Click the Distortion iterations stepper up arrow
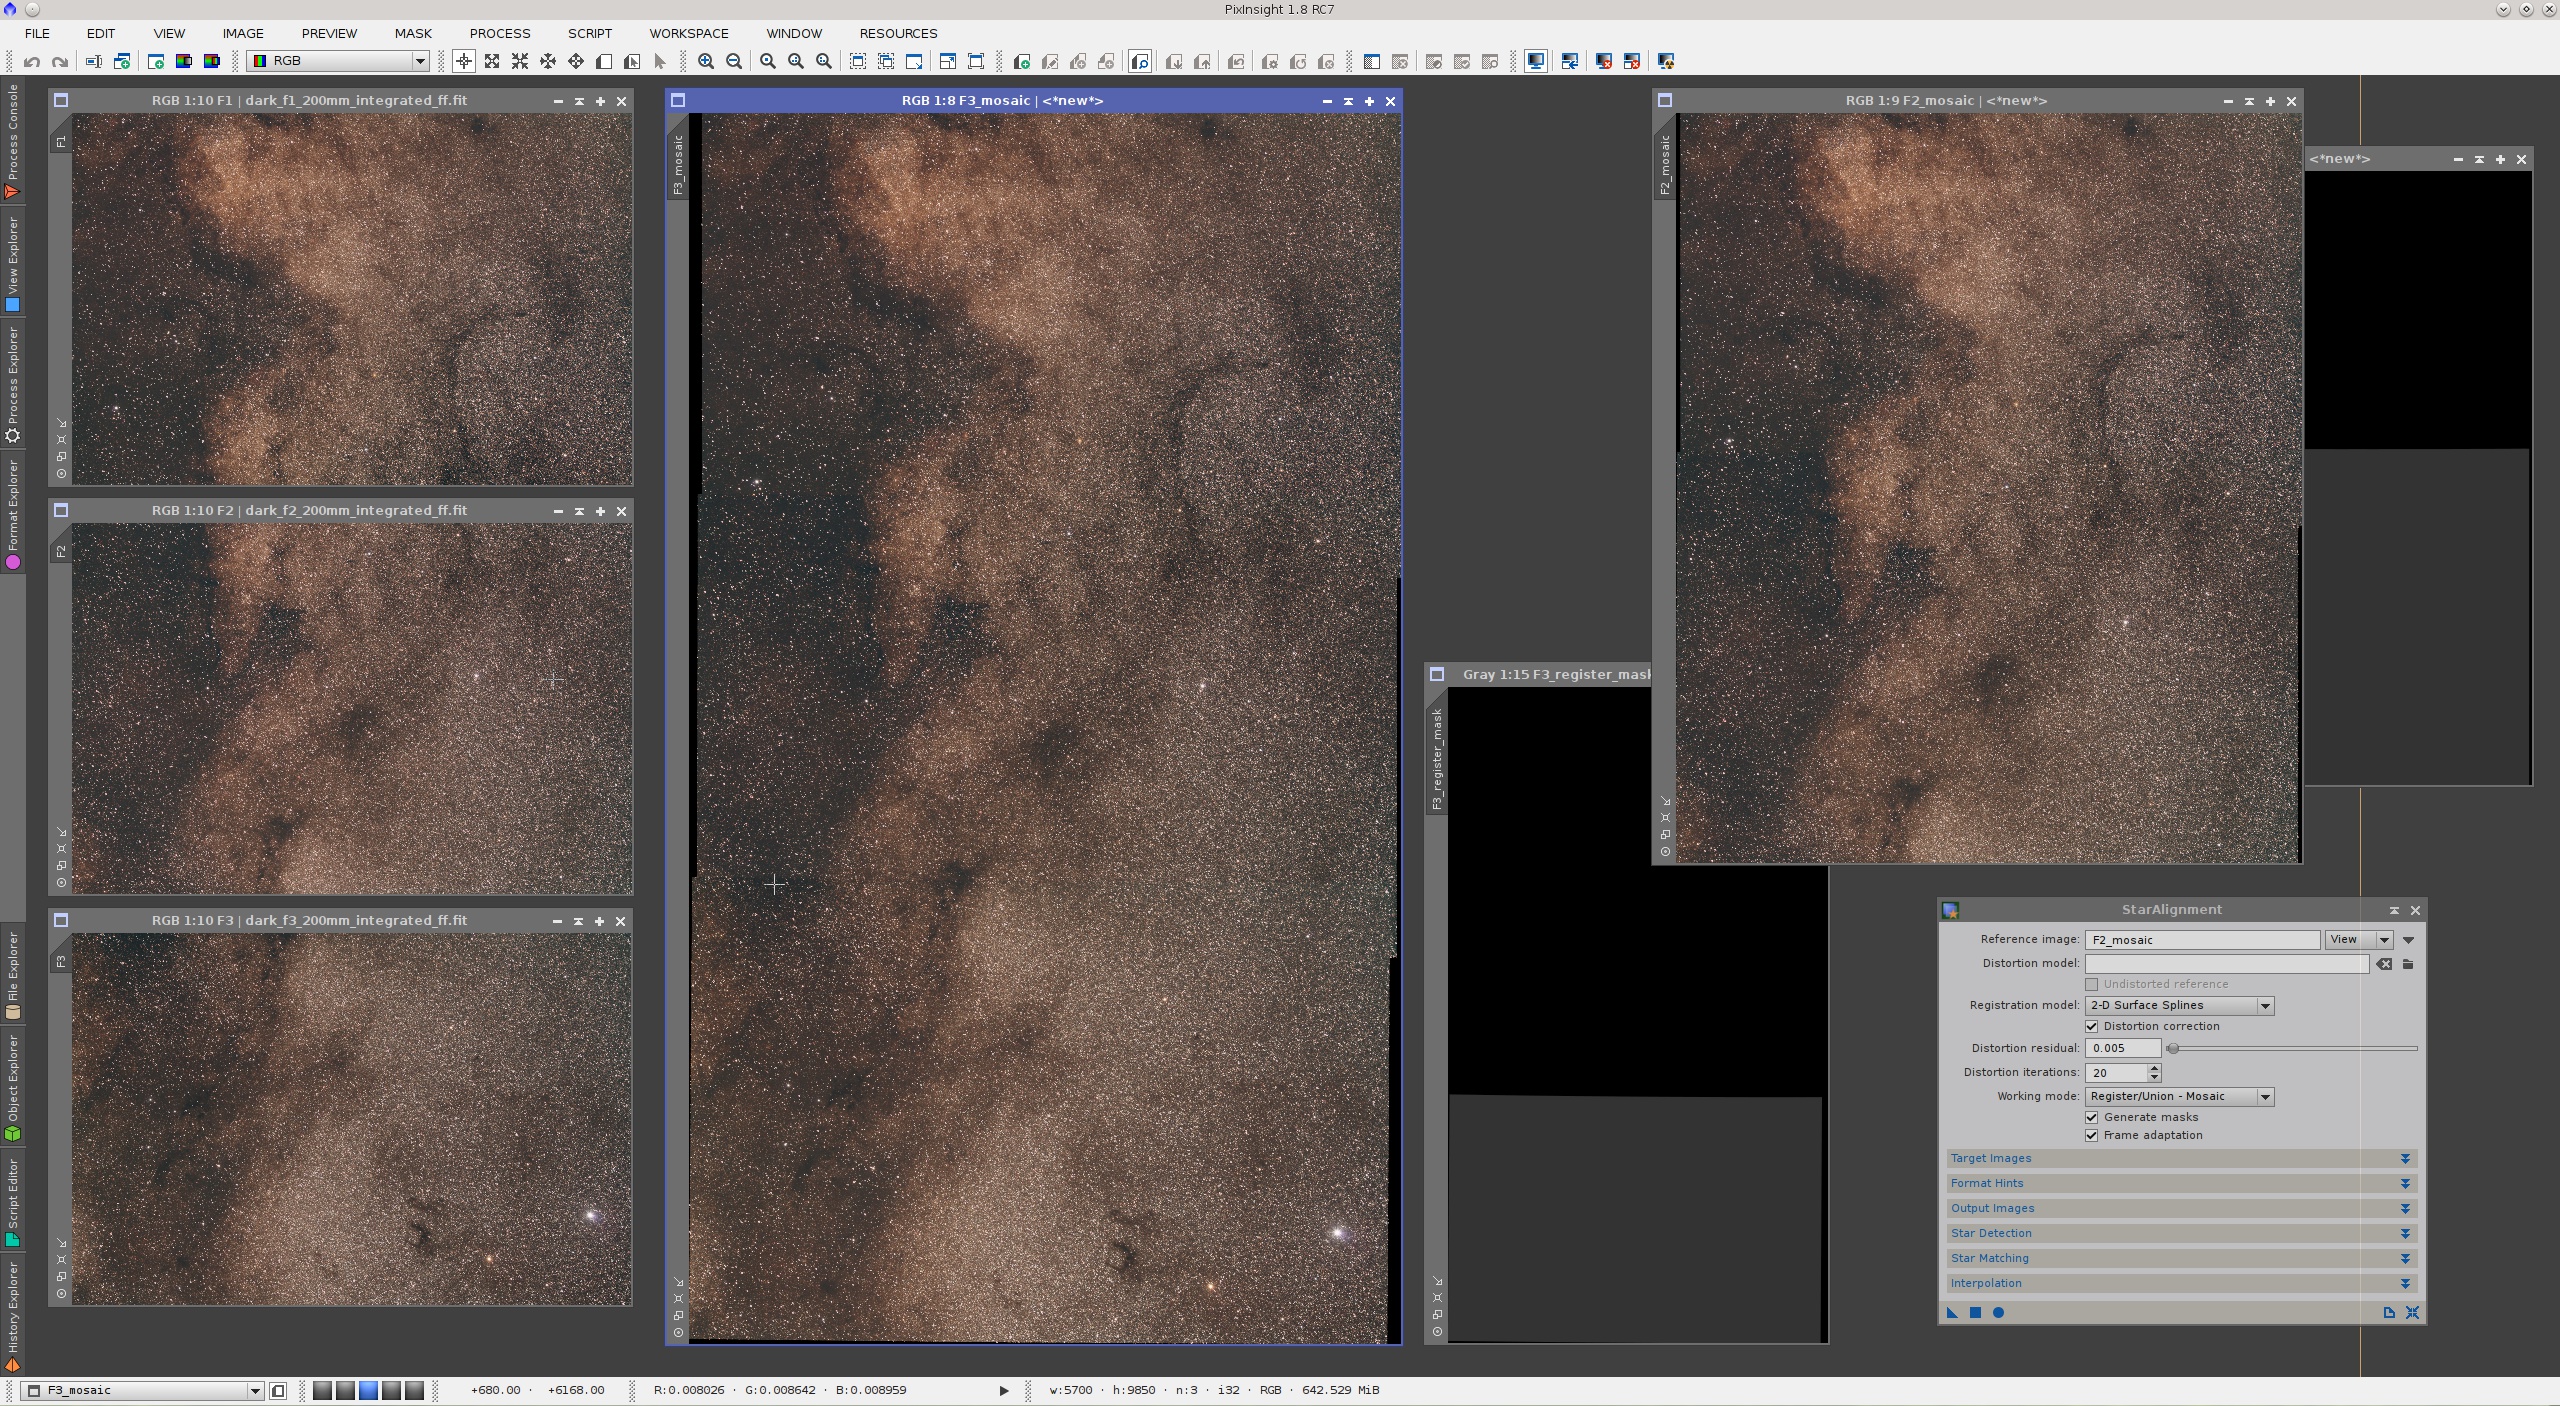Image resolution: width=2560 pixels, height=1406 pixels. coord(2154,1067)
